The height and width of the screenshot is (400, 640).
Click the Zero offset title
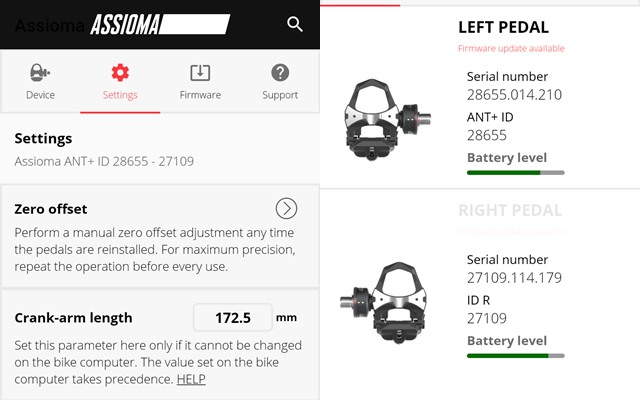(51, 209)
